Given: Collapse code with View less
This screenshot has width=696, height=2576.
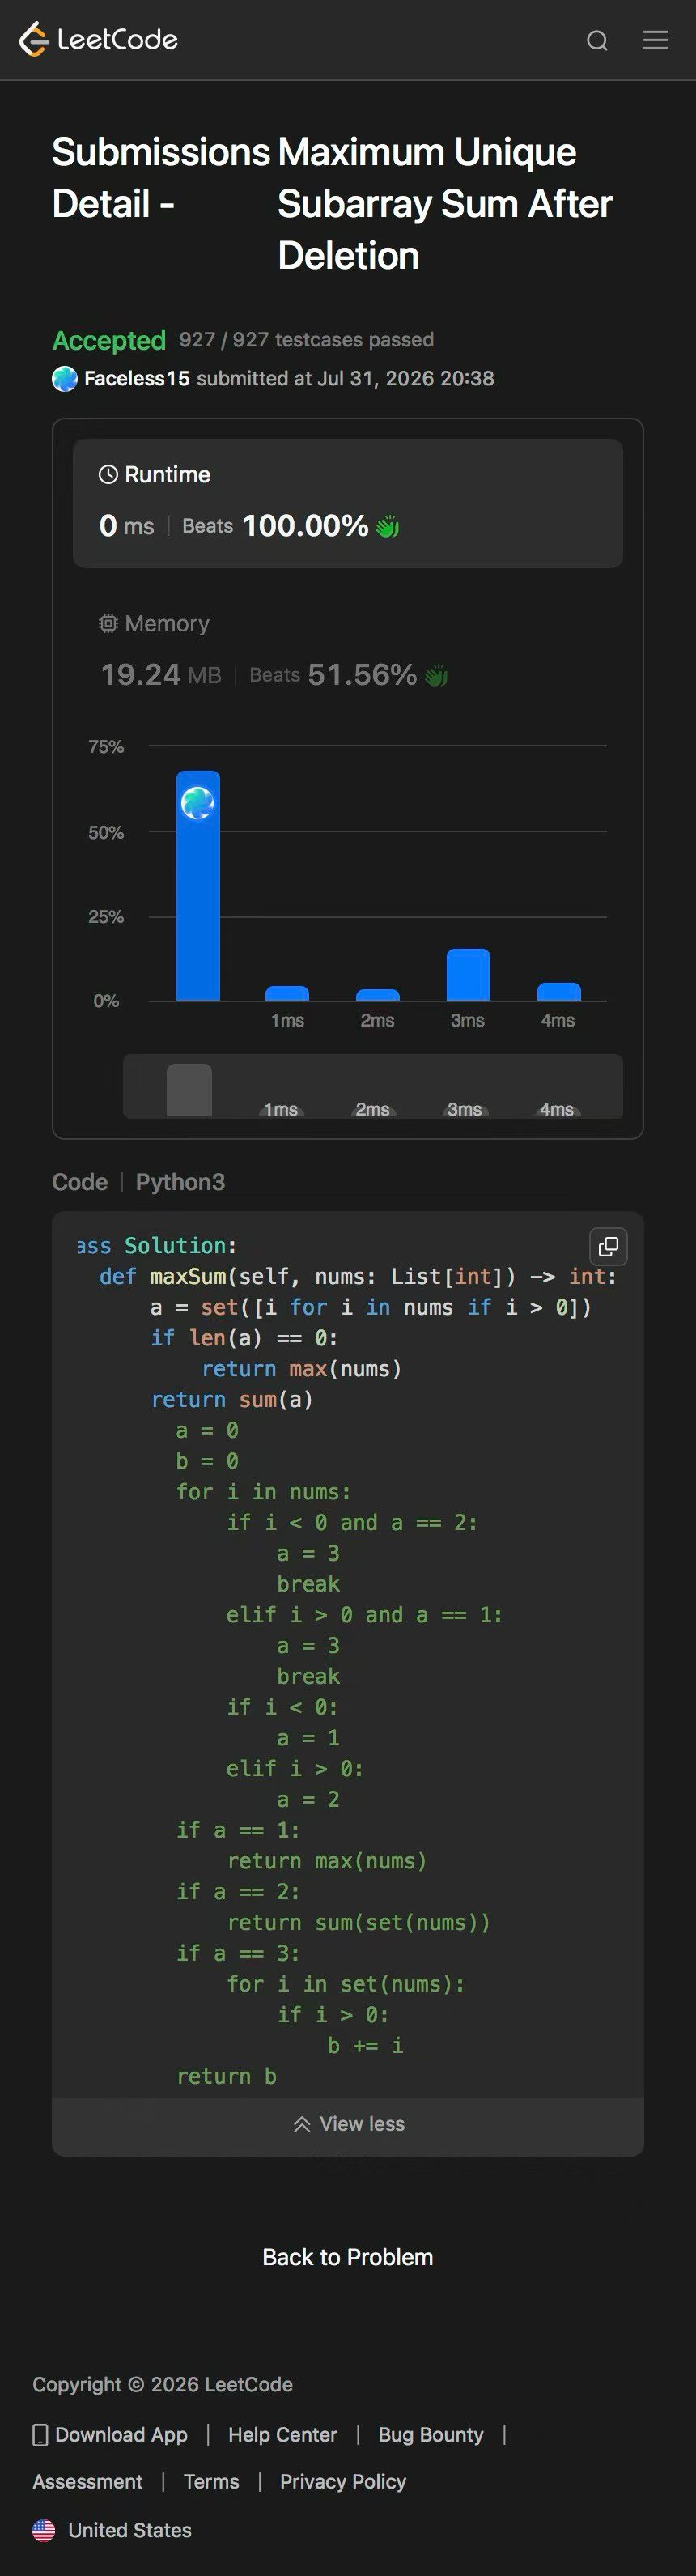Looking at the screenshot, I should click(x=348, y=2124).
